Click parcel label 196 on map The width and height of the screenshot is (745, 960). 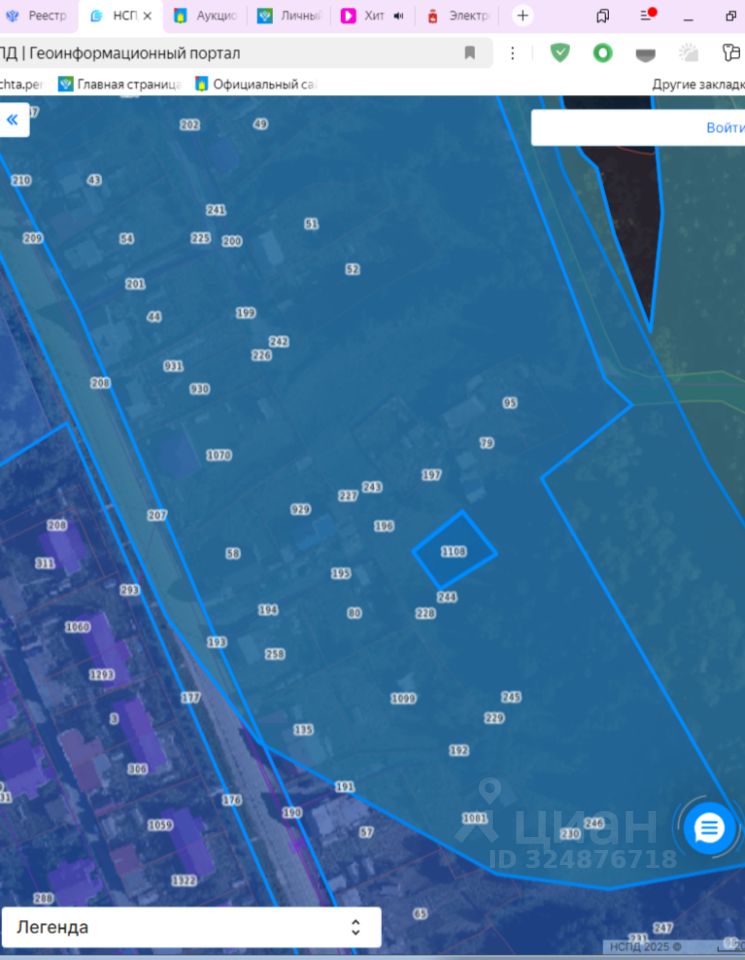(384, 526)
